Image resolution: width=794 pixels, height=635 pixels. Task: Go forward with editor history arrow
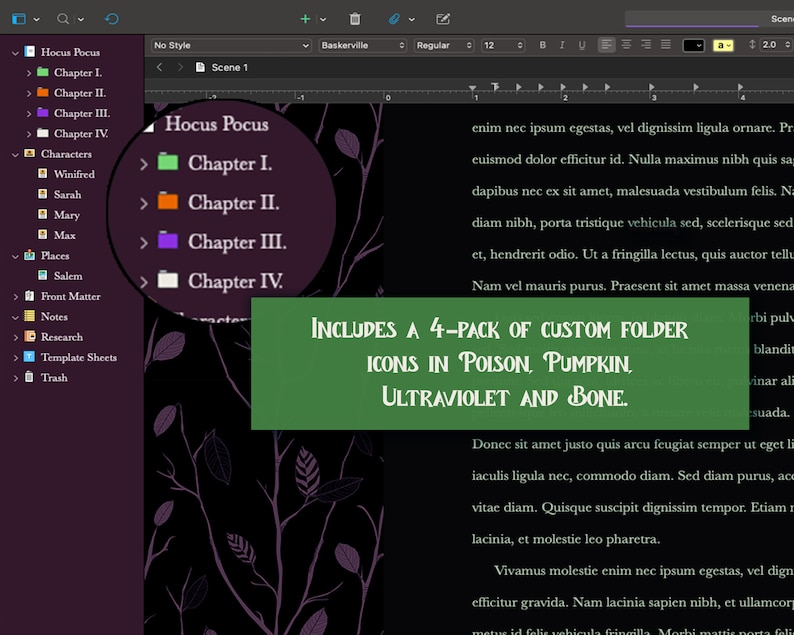click(180, 67)
